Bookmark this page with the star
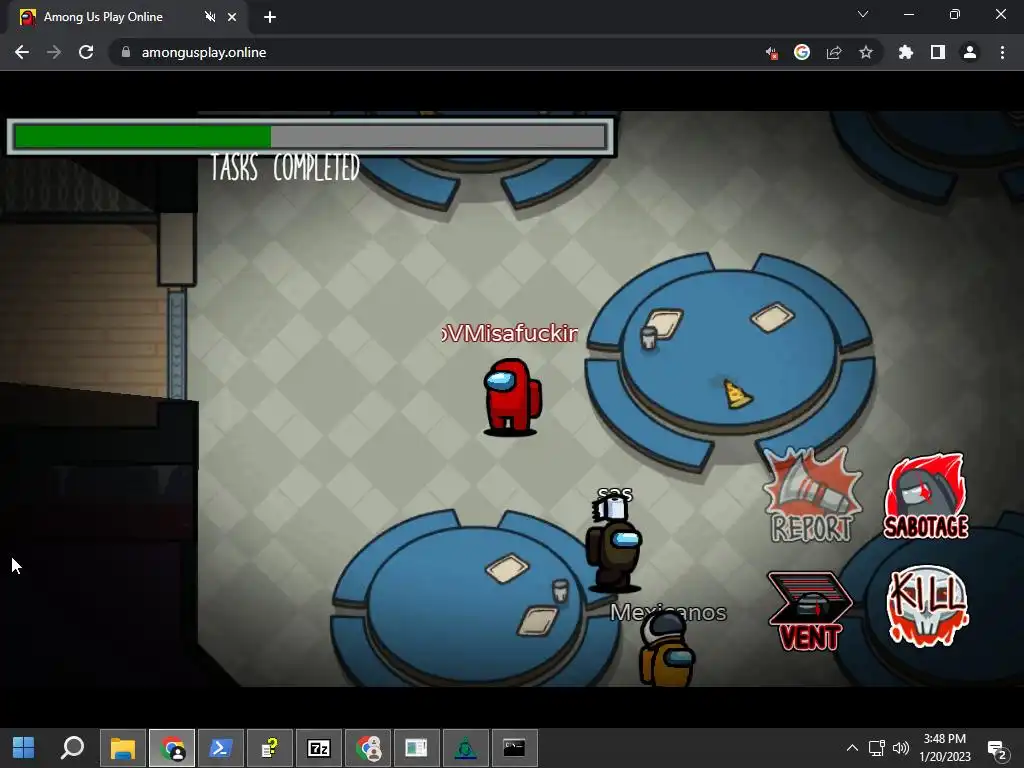 point(866,52)
